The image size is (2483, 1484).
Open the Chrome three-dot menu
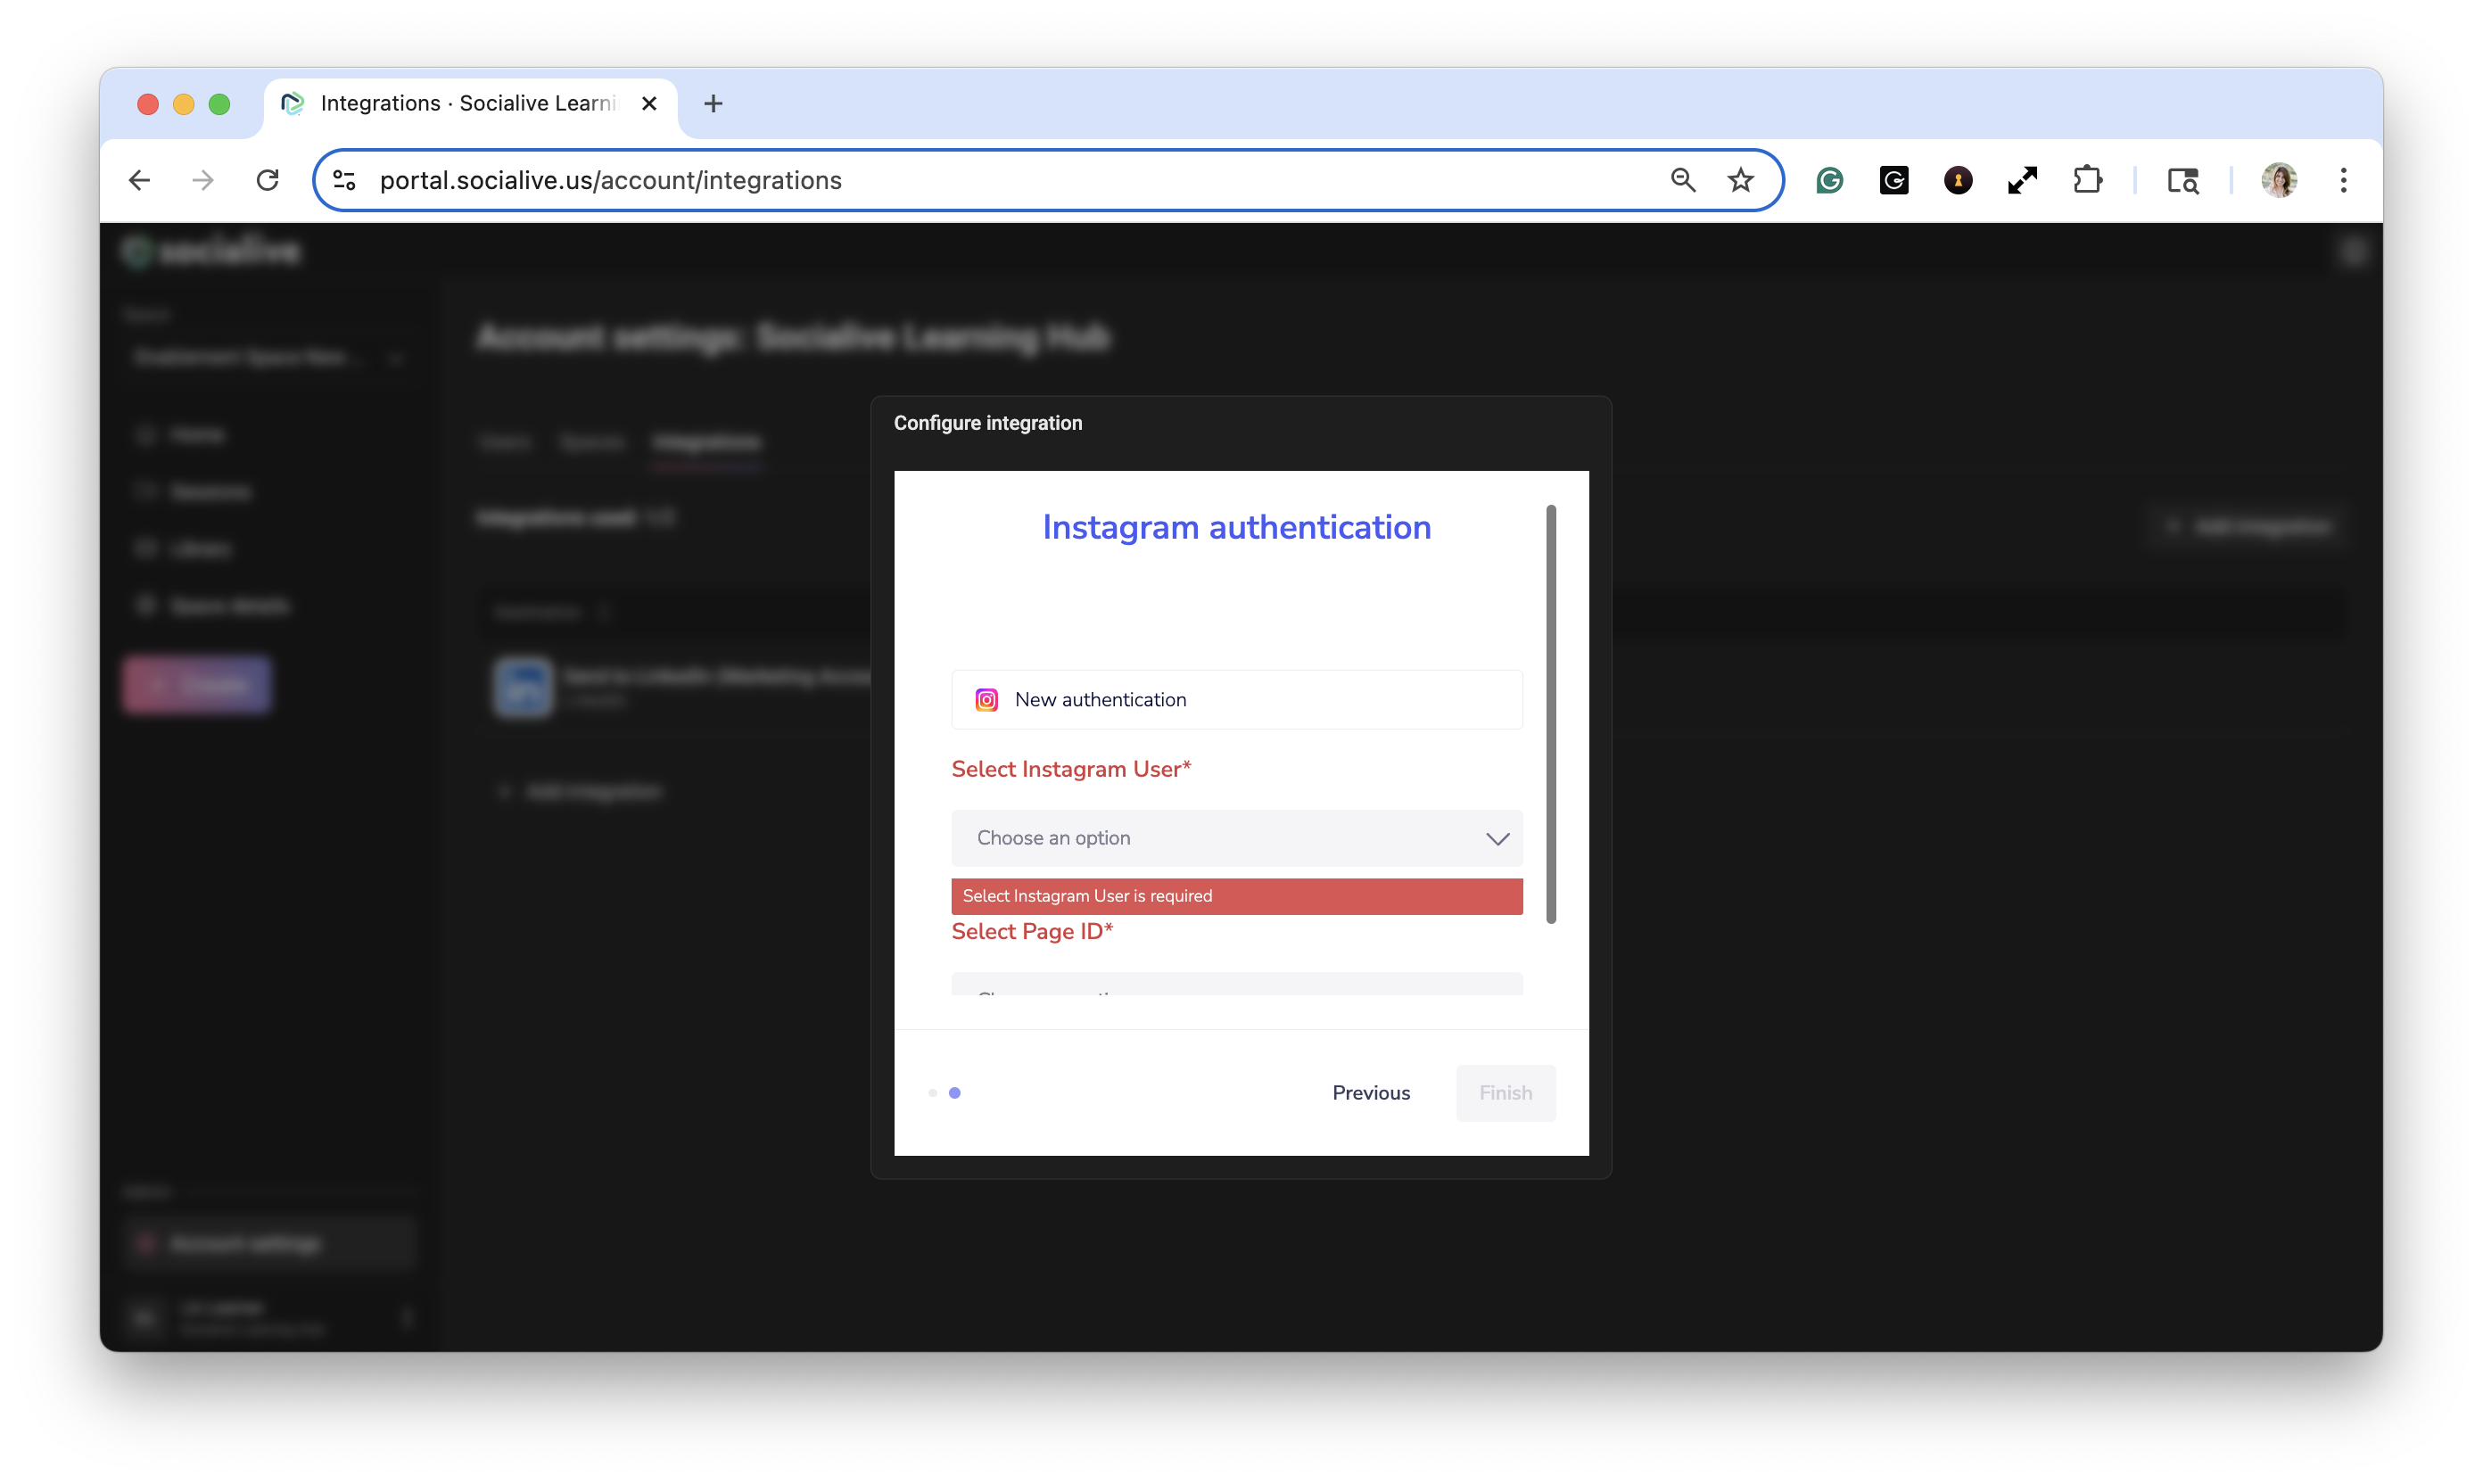(2343, 180)
